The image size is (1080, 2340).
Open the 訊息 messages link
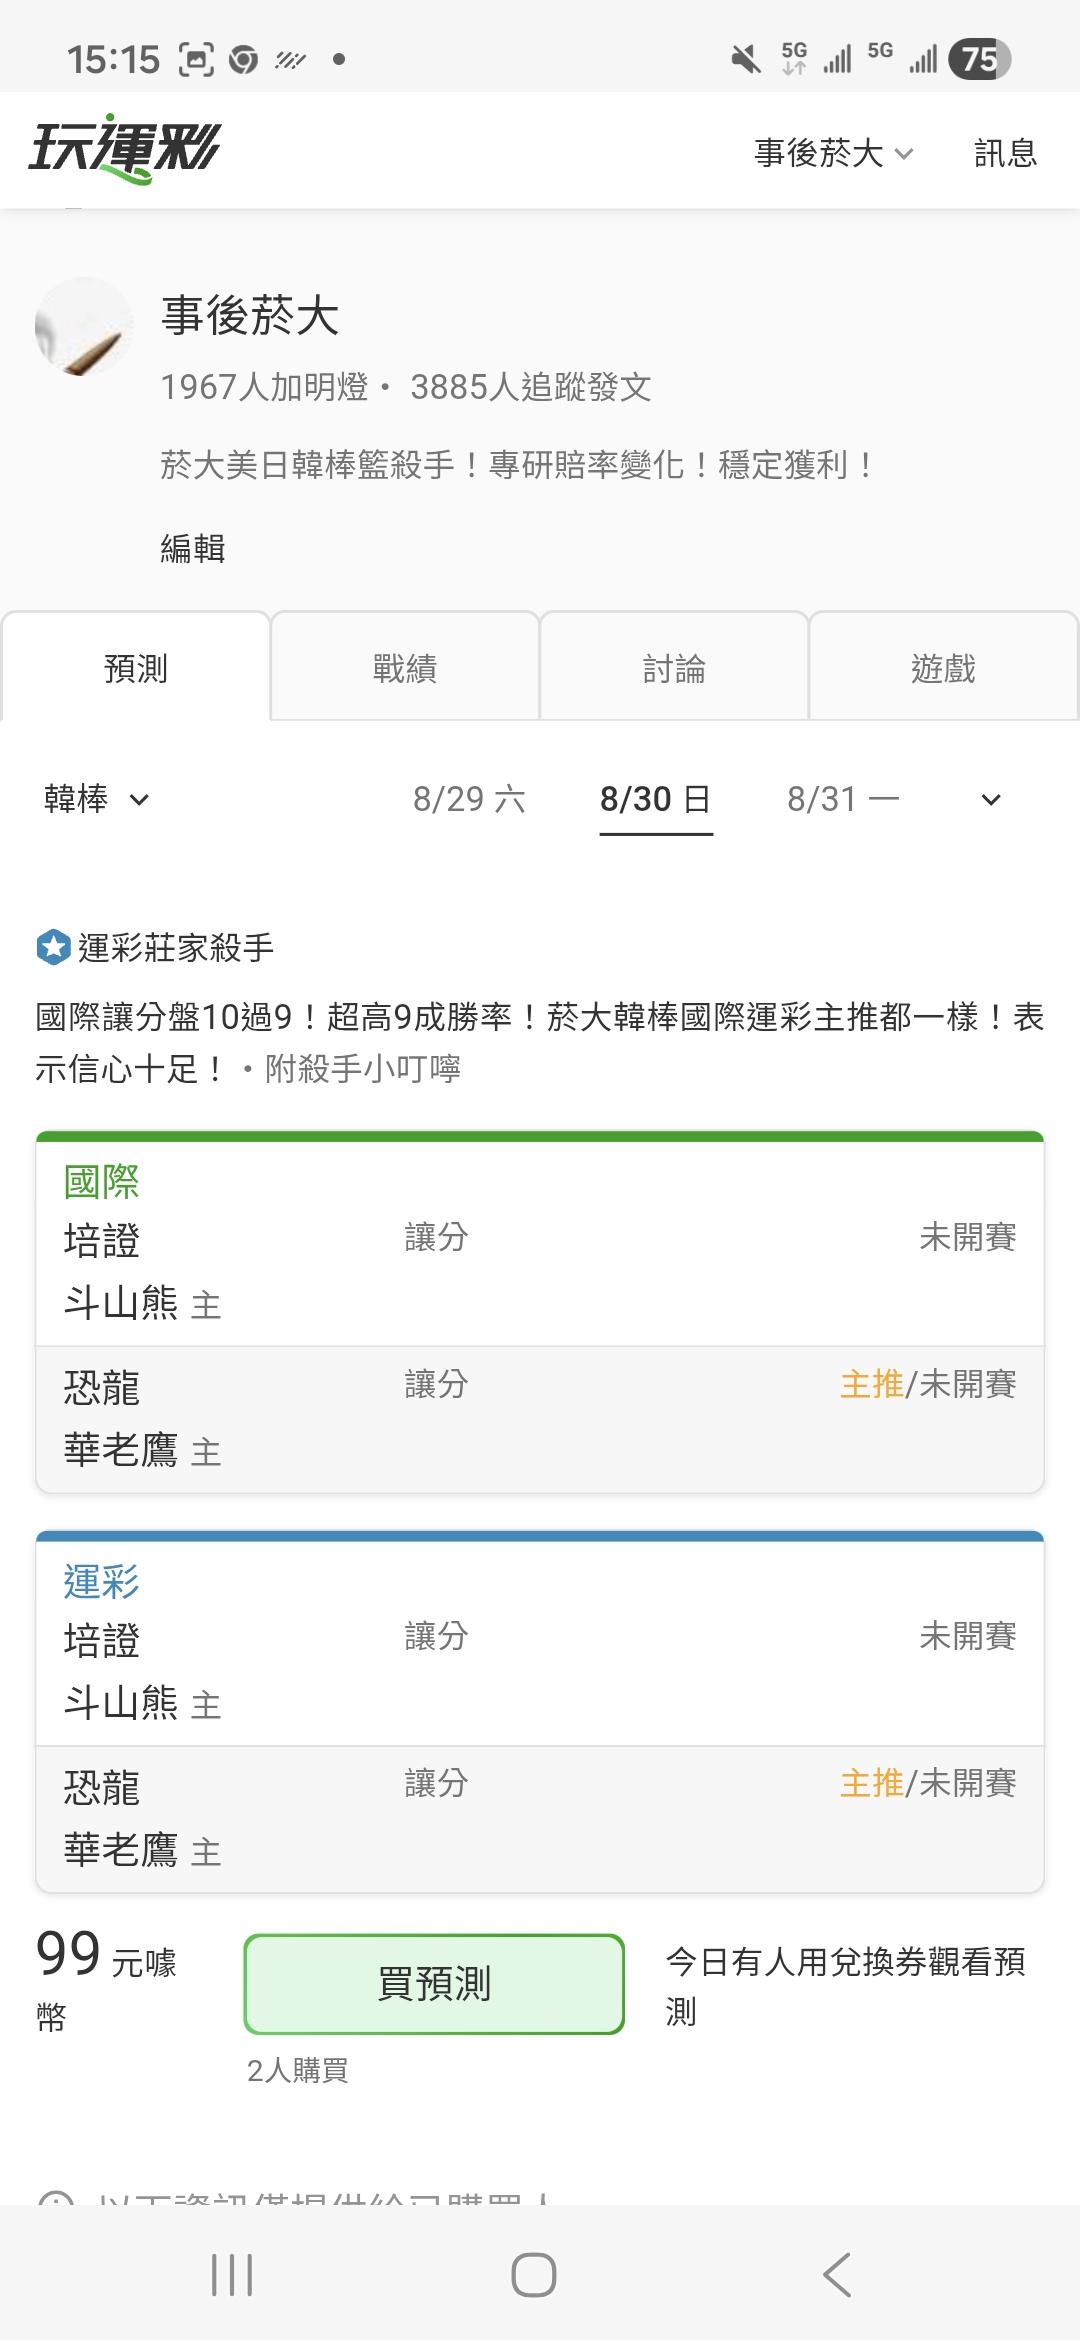(1005, 153)
